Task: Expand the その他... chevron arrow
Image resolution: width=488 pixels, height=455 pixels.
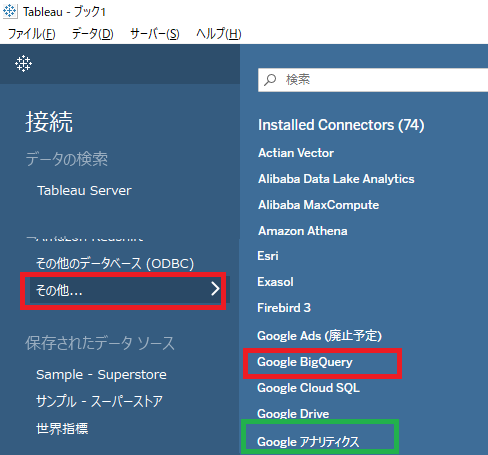Action: pos(215,289)
